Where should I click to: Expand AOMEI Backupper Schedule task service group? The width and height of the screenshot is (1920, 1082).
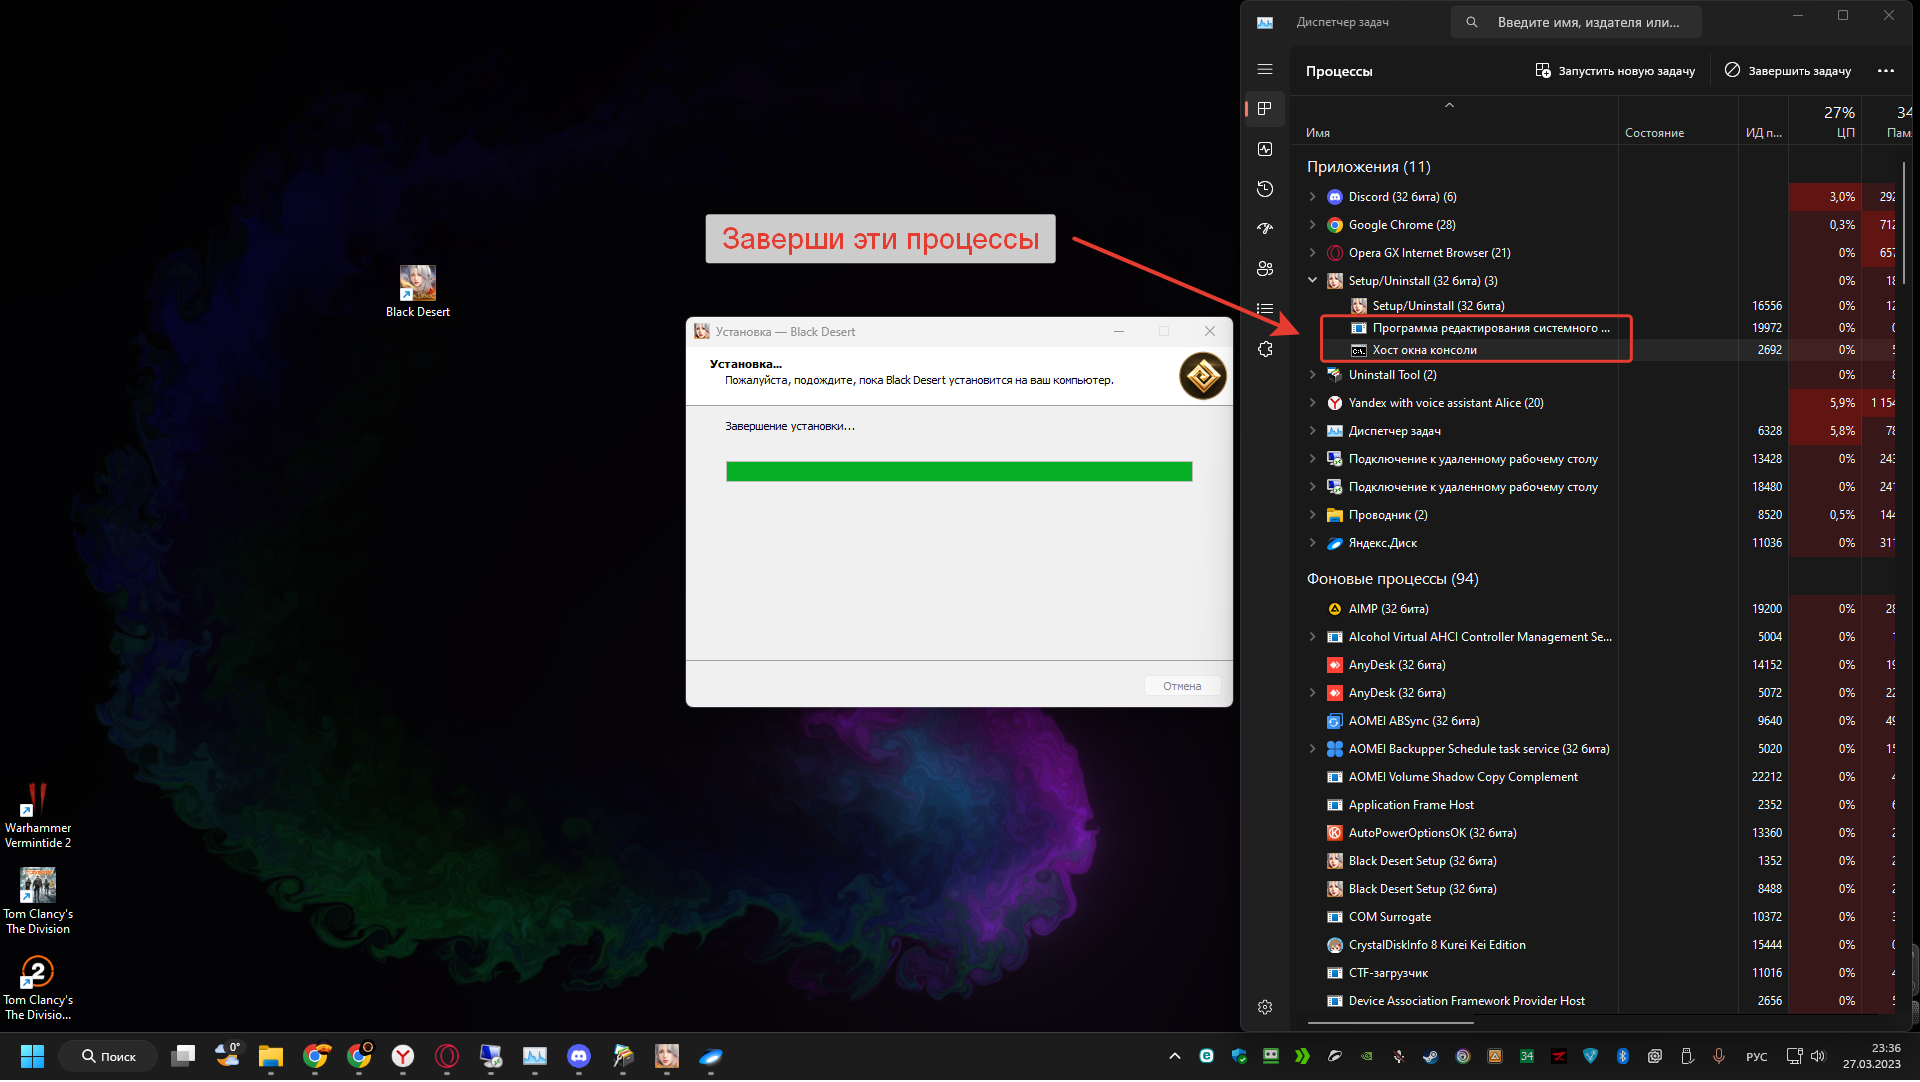pos(1313,749)
